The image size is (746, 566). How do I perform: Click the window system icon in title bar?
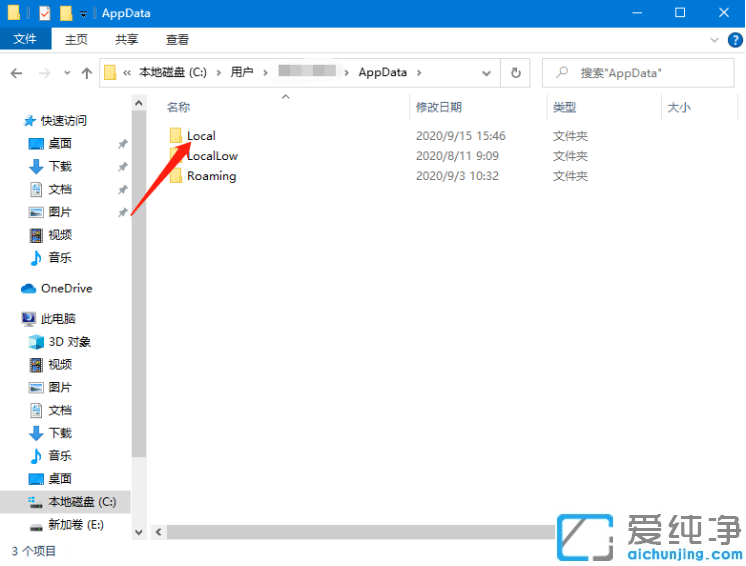coord(13,13)
